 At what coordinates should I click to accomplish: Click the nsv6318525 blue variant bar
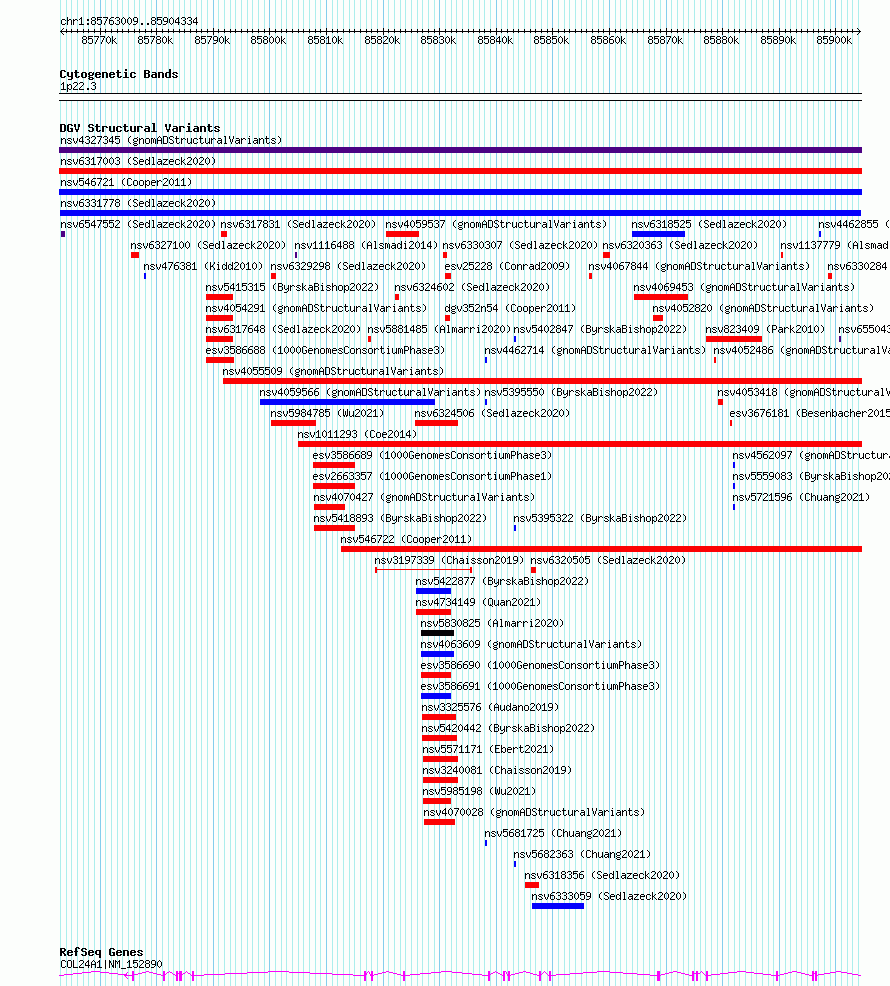659,234
